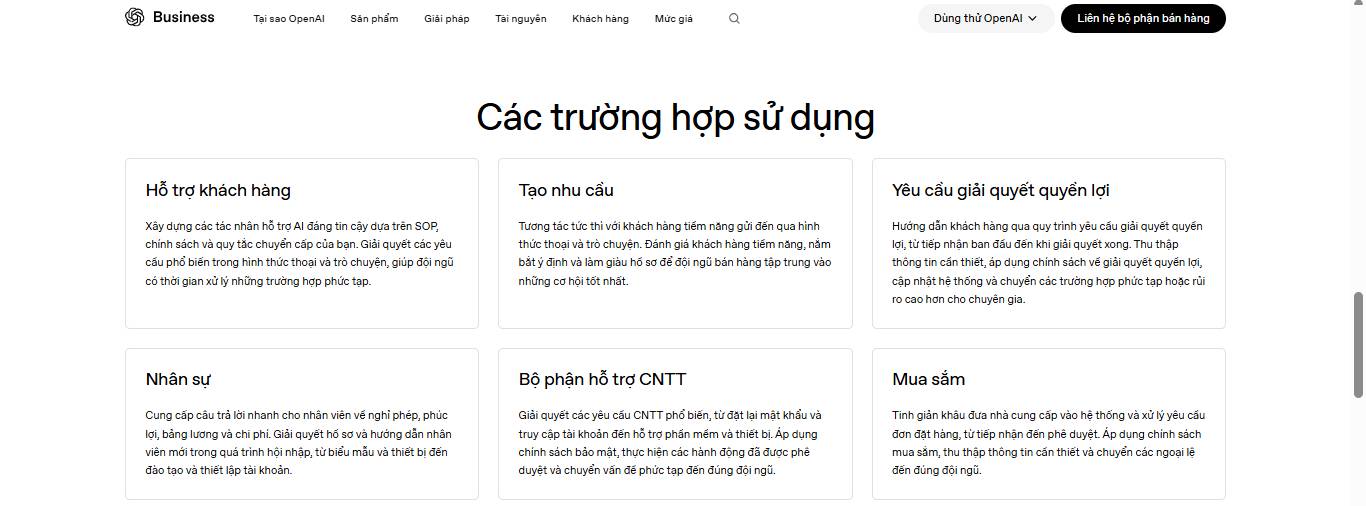Open the Giải pháp menu

tap(446, 19)
